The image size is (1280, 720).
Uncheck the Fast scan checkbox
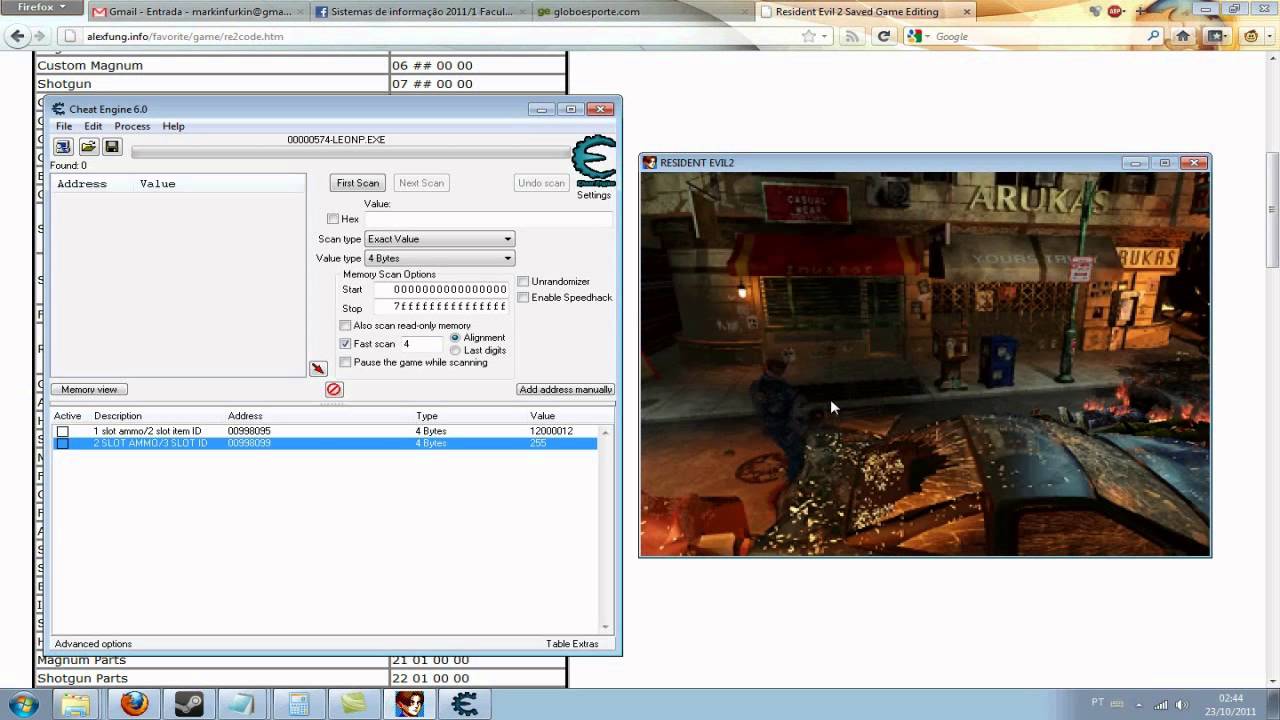tap(345, 344)
